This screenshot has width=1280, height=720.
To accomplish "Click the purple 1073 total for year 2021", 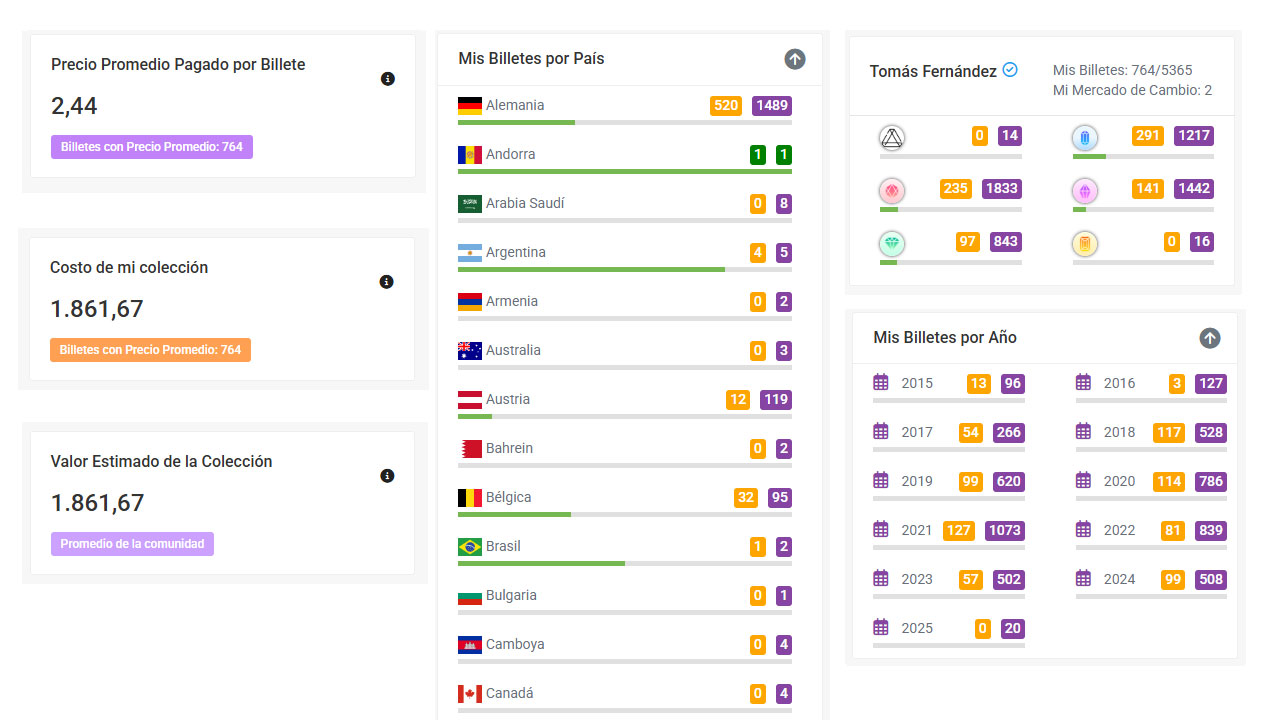I will coord(1004,530).
